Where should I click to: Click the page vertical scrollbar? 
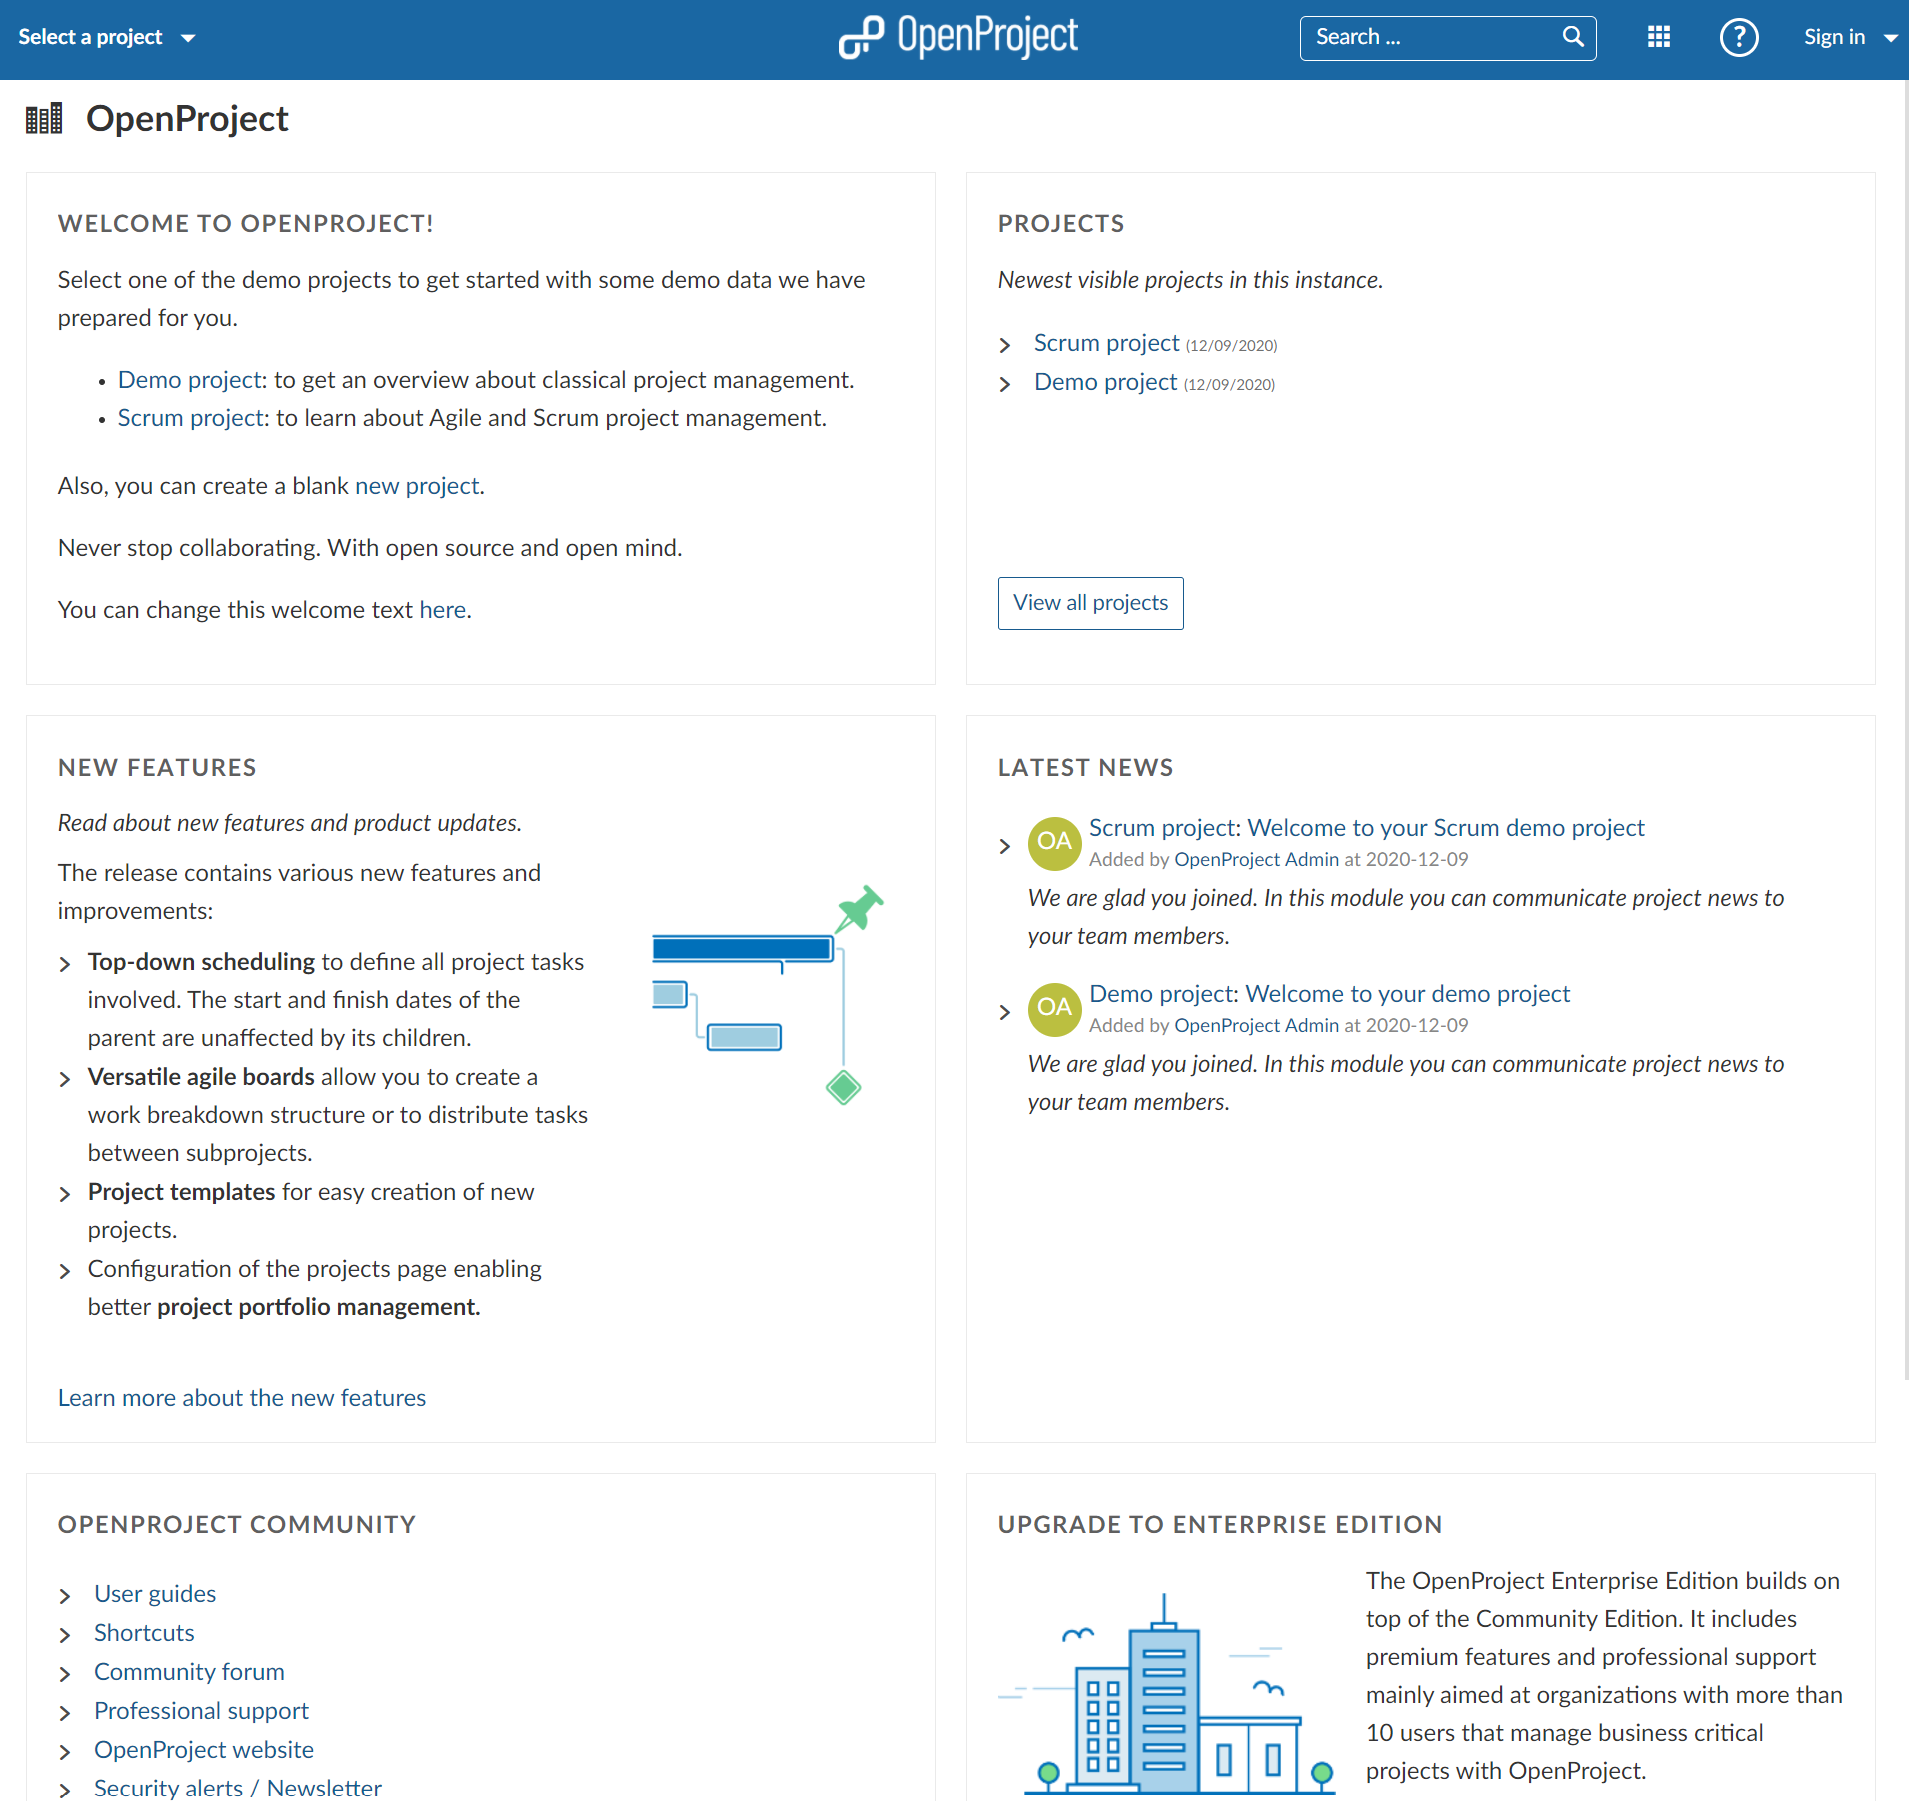pos(1904,730)
